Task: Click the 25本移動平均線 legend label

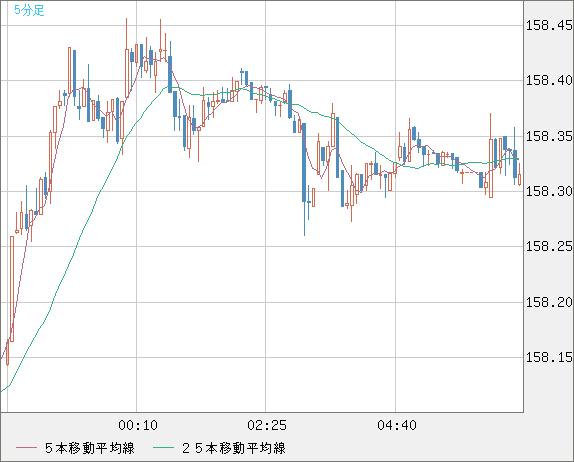Action: point(234,448)
